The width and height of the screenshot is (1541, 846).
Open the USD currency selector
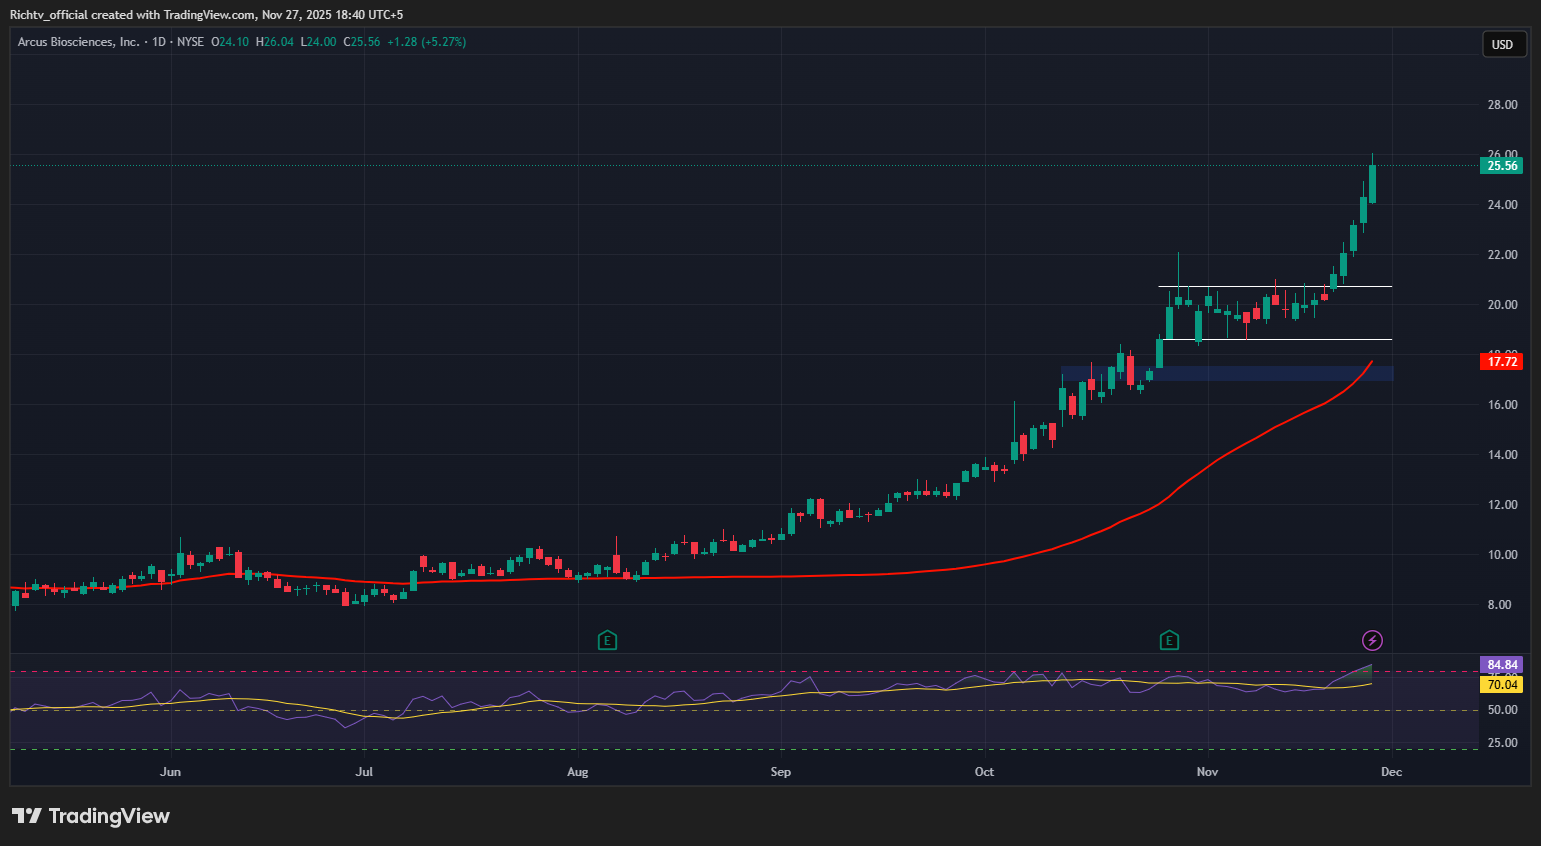click(x=1503, y=44)
